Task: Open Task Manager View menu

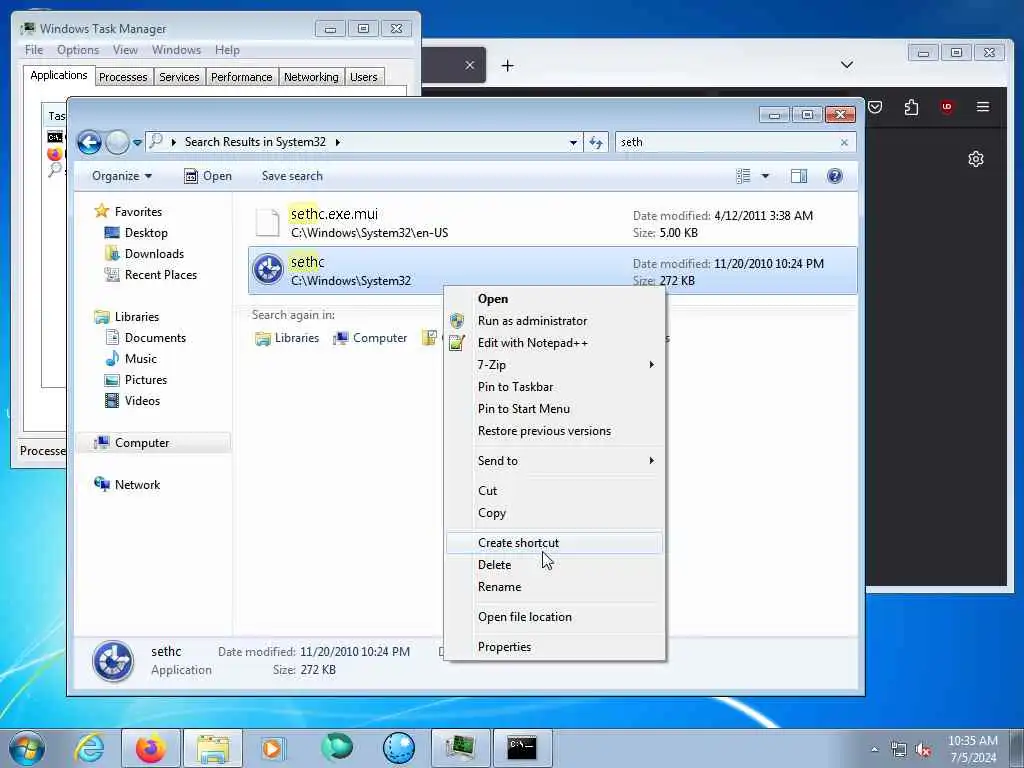Action: [x=125, y=50]
